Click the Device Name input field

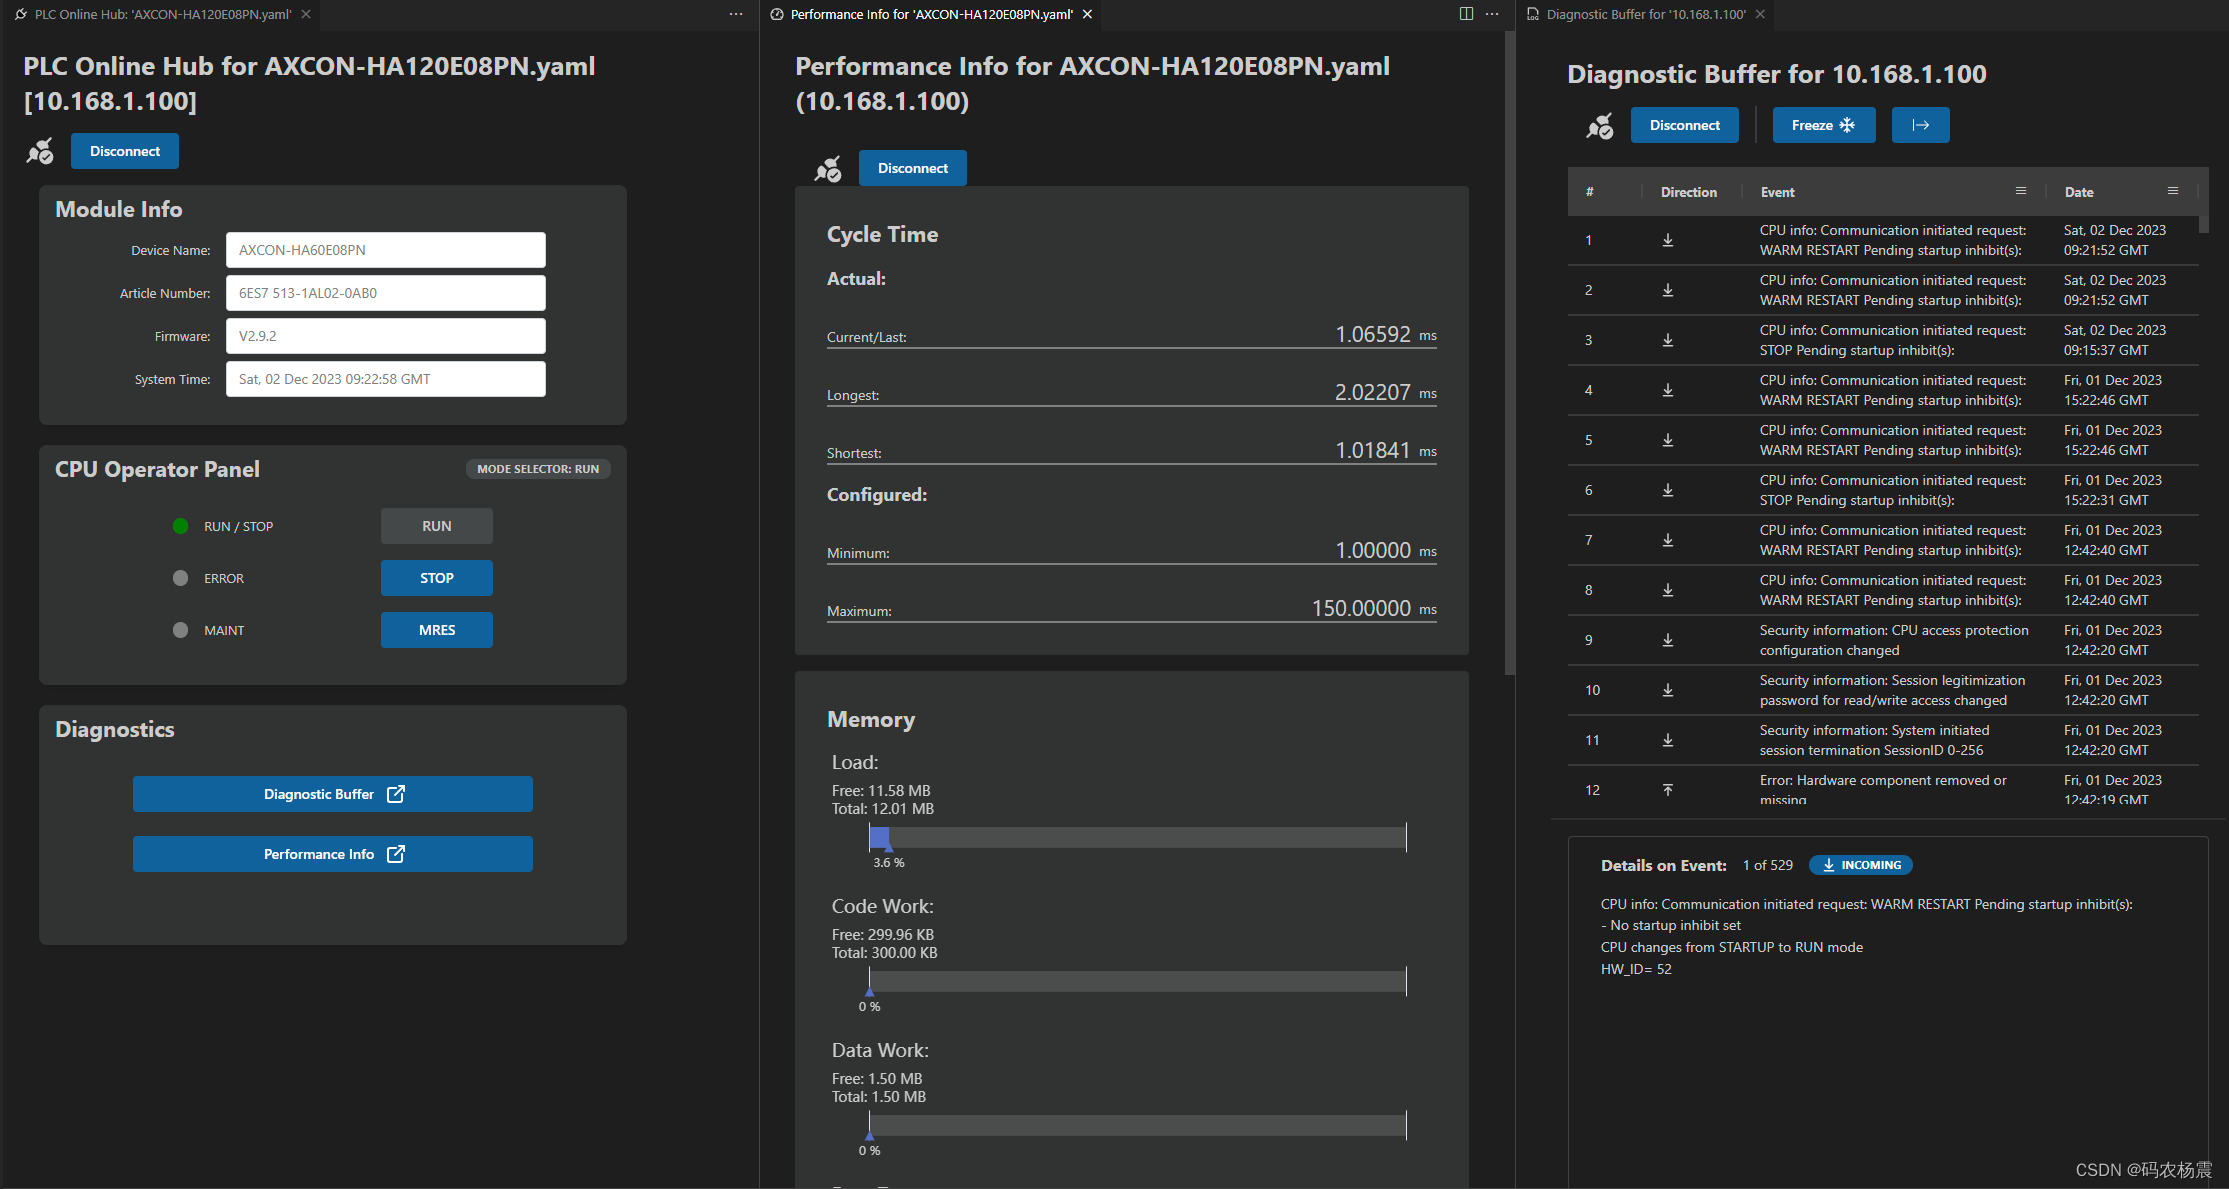coord(385,250)
